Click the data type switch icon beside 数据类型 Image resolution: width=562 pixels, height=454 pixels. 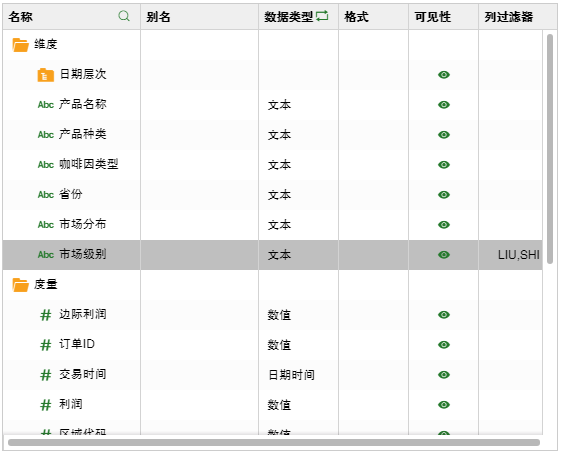[322, 16]
